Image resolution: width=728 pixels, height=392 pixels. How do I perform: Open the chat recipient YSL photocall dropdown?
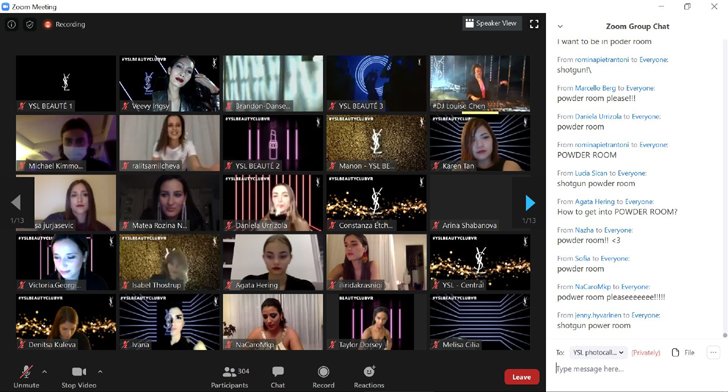pos(598,353)
